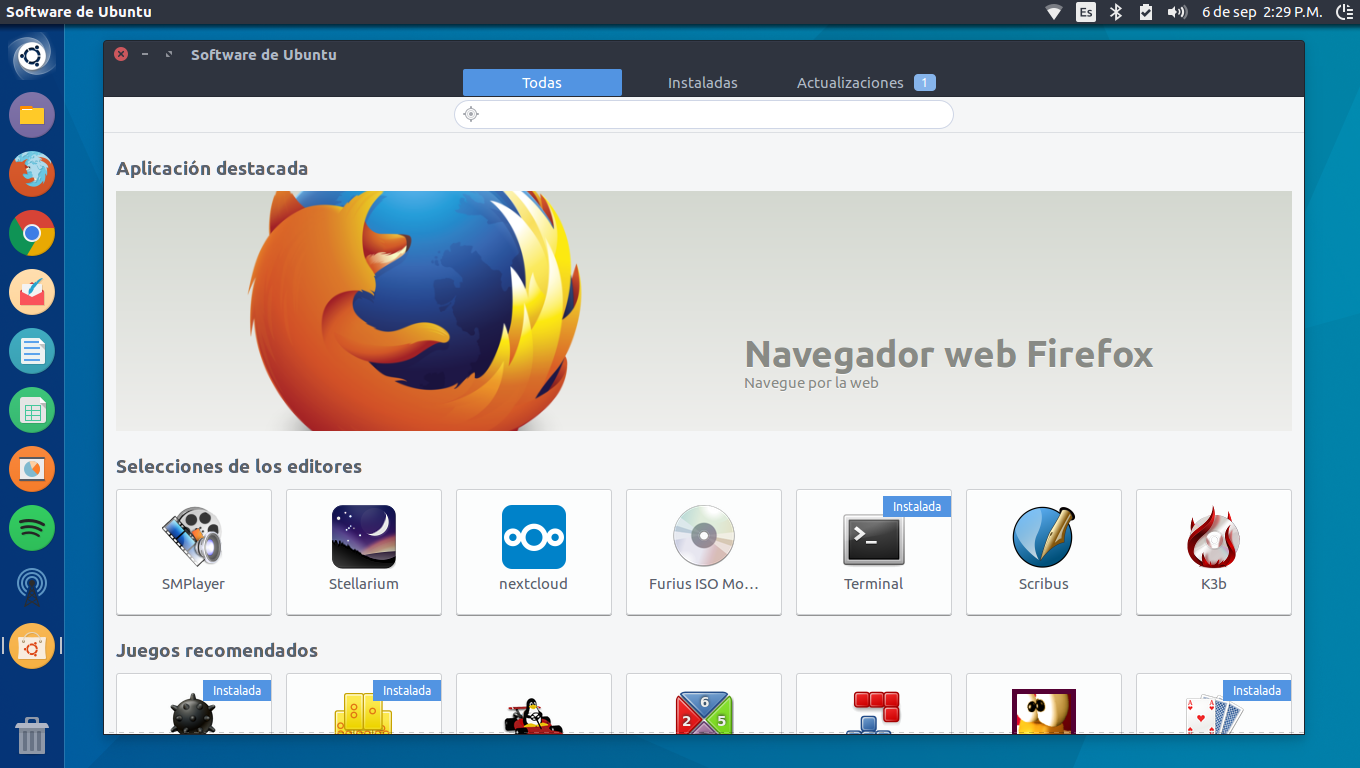Open the Es keyboard layout indicator
This screenshot has height=768, width=1360.
point(1086,12)
